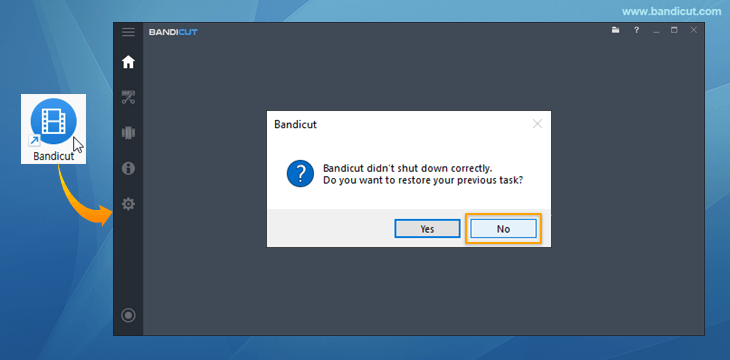The height and width of the screenshot is (360, 730).
Task: Close the Bandicut main window
Action: (x=693, y=30)
